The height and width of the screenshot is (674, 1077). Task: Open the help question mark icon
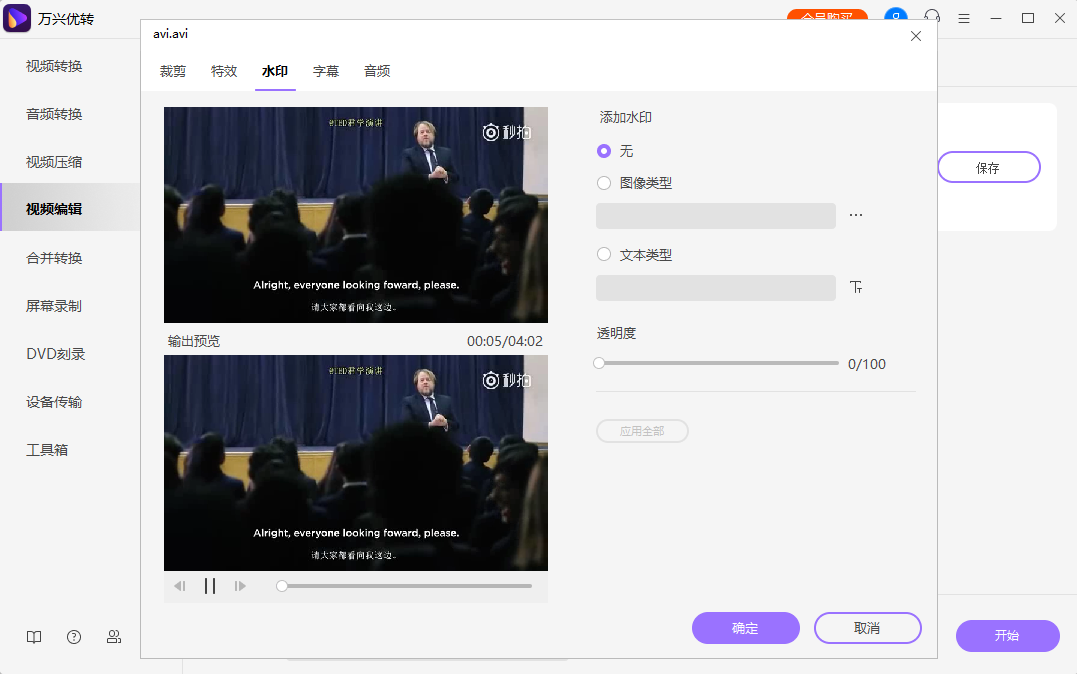[x=74, y=637]
